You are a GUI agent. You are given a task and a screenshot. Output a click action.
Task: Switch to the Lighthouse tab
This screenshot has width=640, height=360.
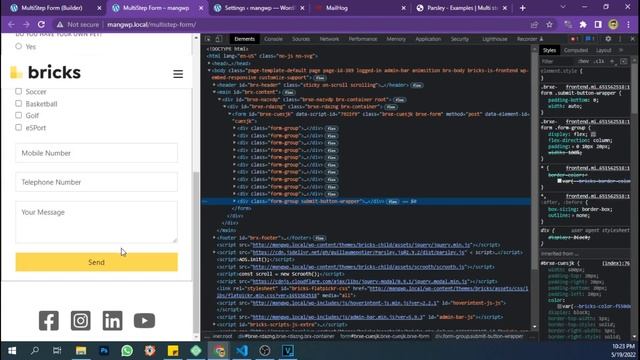click(x=494, y=39)
